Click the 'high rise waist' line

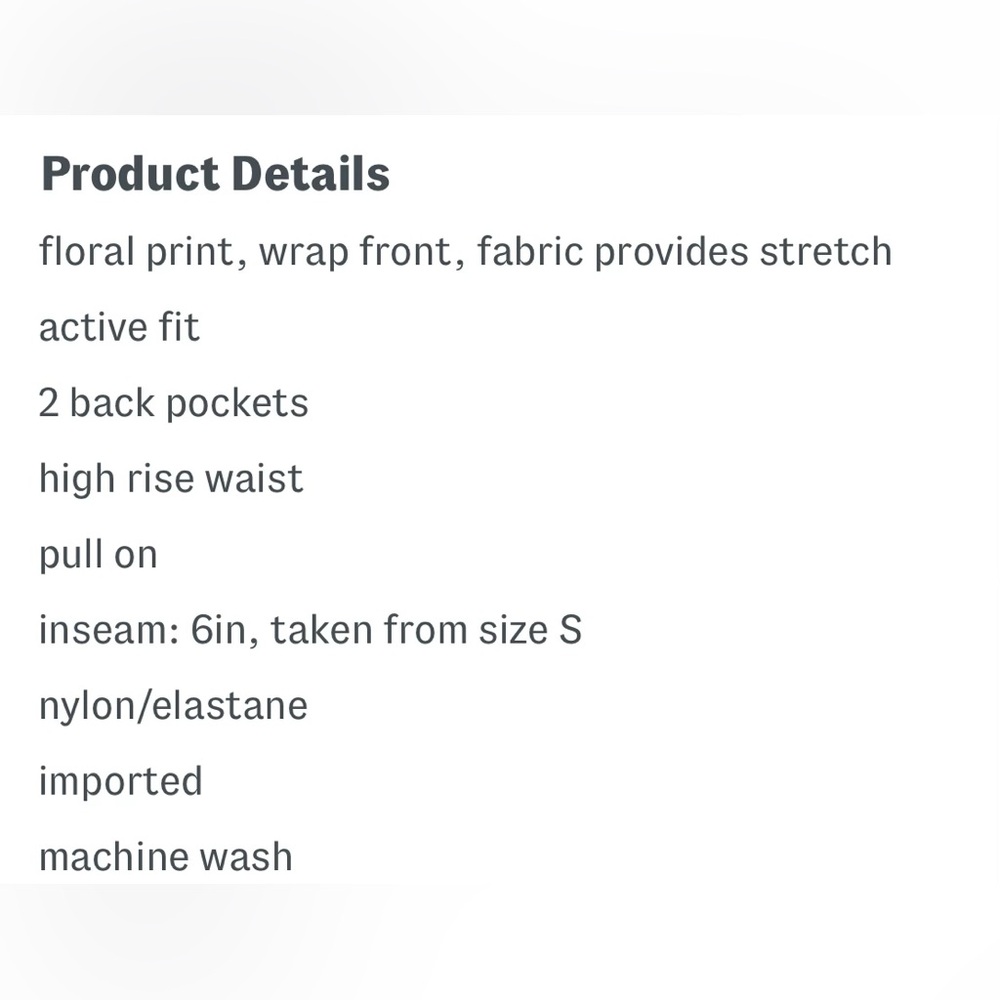[171, 479]
